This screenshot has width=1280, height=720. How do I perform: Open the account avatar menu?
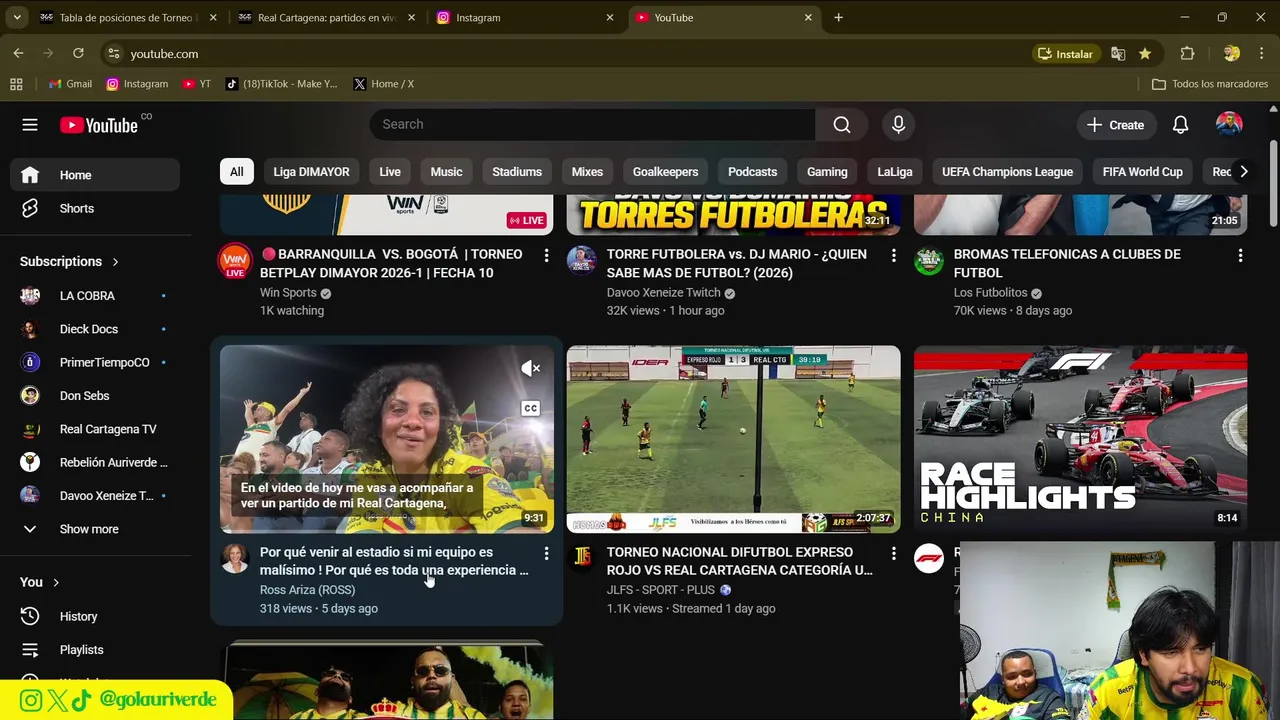[1229, 124]
